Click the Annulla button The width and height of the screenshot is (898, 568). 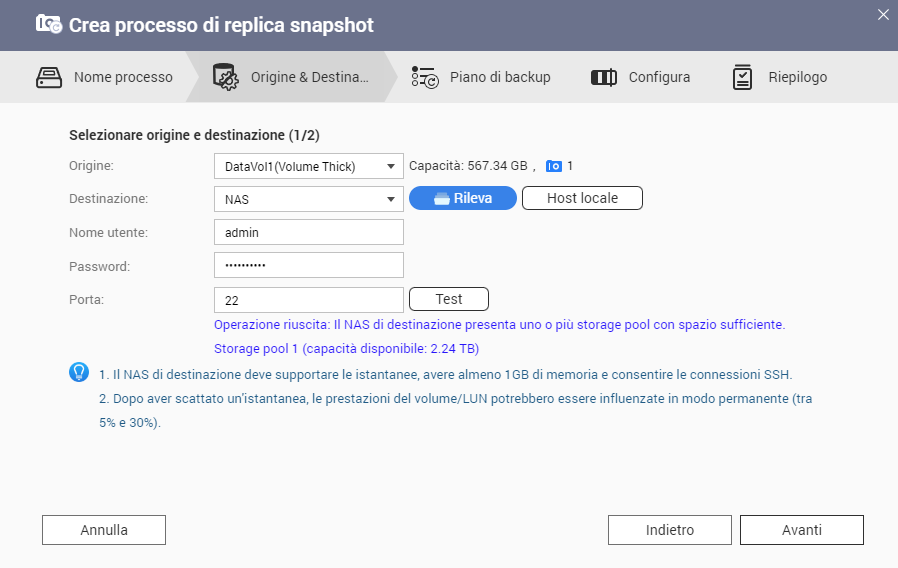pos(104,530)
